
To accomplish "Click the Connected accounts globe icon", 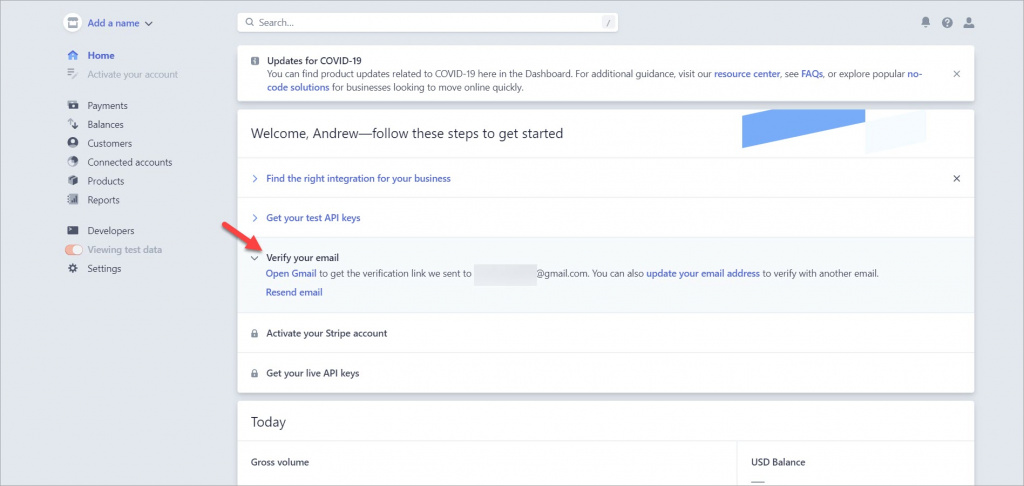I will point(73,162).
